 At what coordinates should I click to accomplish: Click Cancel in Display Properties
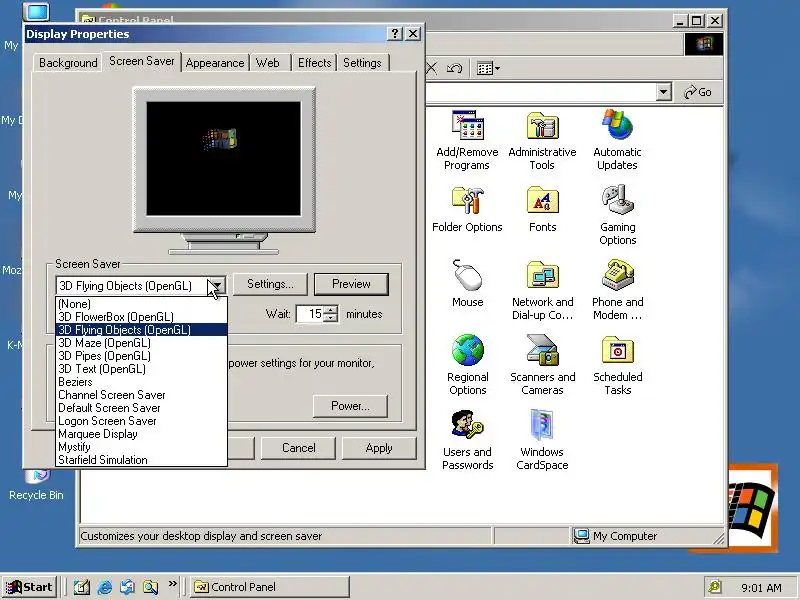pos(298,448)
